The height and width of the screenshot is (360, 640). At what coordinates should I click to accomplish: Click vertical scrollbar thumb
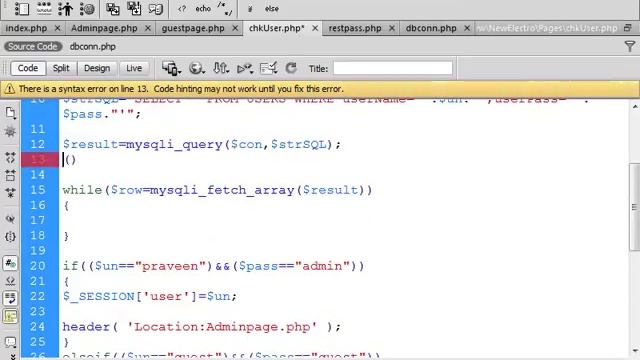[634, 207]
